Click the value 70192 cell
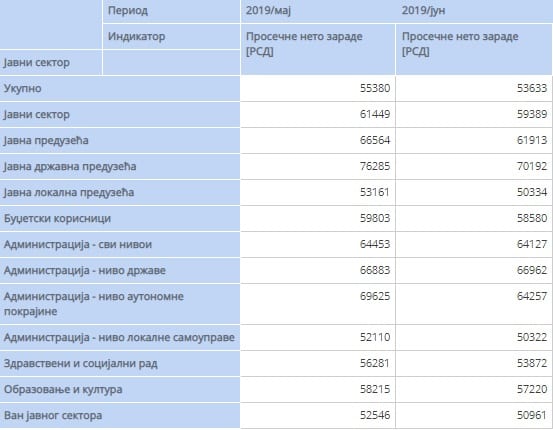 [474, 166]
